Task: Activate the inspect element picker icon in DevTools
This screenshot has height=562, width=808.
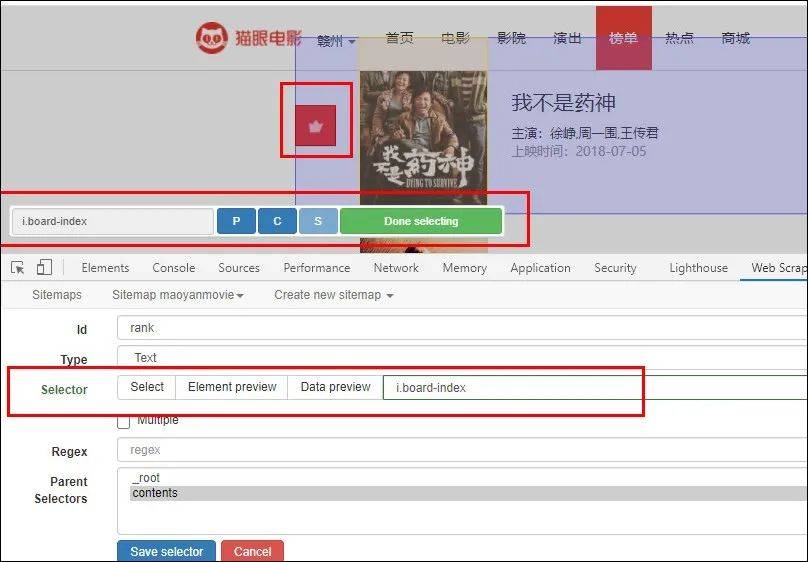Action: coord(18,268)
